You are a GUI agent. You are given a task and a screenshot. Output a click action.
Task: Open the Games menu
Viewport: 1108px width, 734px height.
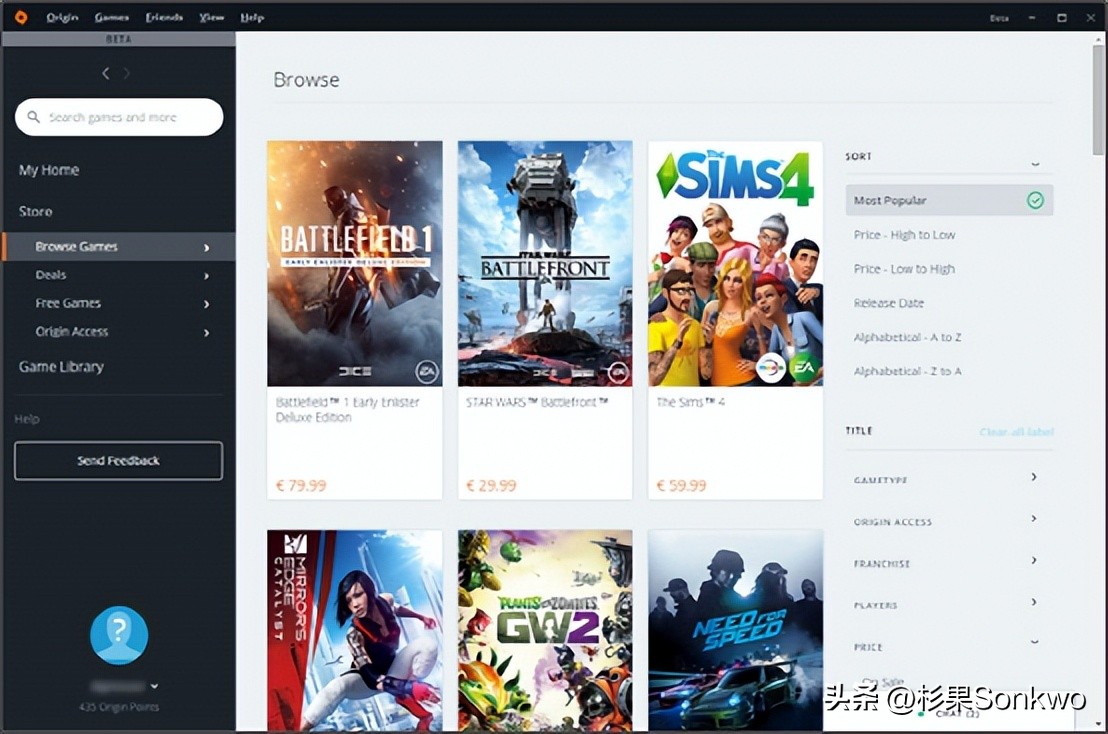[x=112, y=17]
